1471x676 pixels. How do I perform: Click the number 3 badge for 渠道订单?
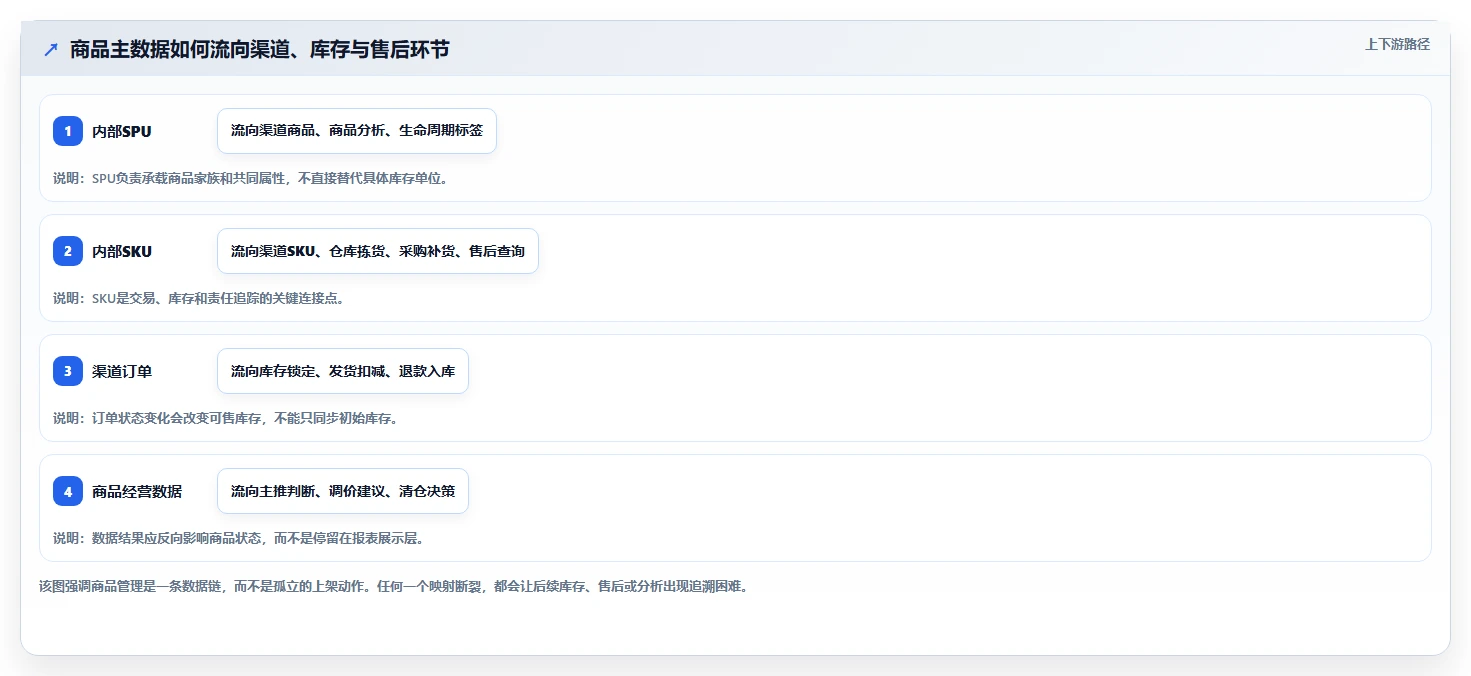(x=68, y=371)
